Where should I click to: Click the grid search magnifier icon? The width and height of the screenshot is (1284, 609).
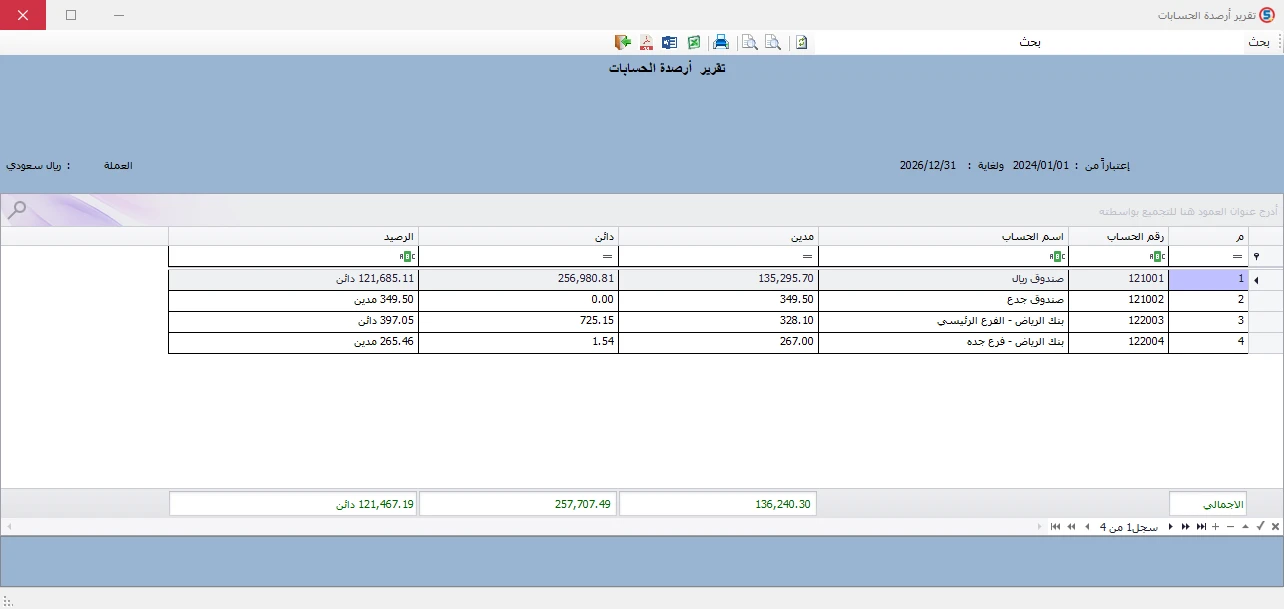(x=16, y=210)
